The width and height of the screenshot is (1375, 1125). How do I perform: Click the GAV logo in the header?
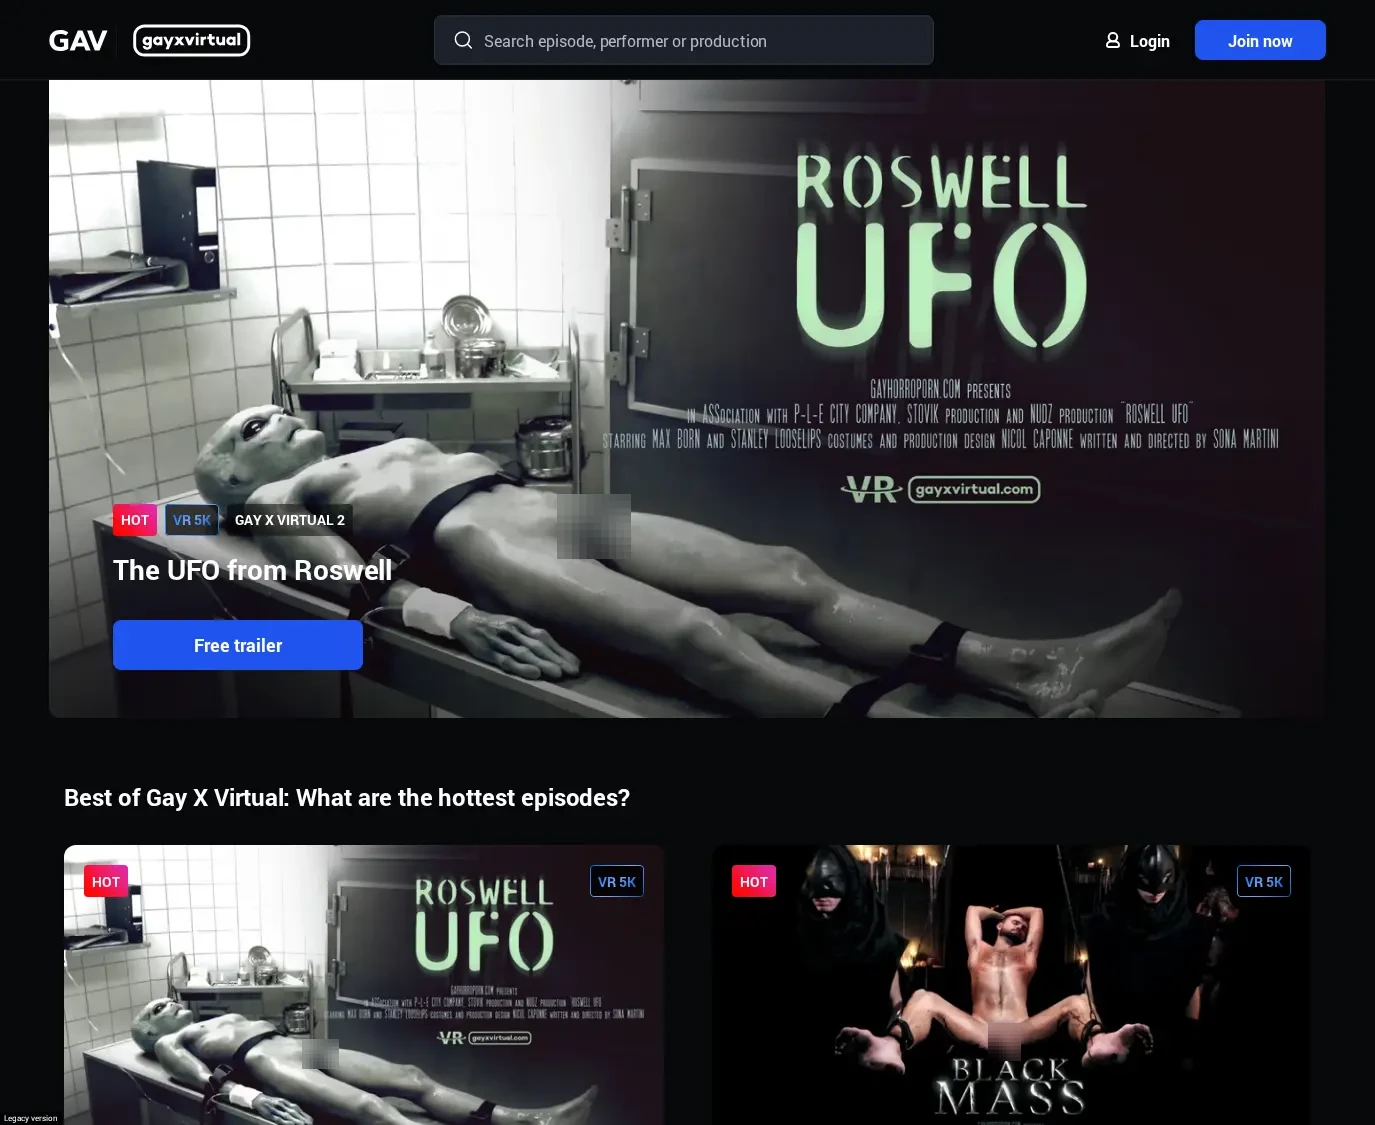78,41
